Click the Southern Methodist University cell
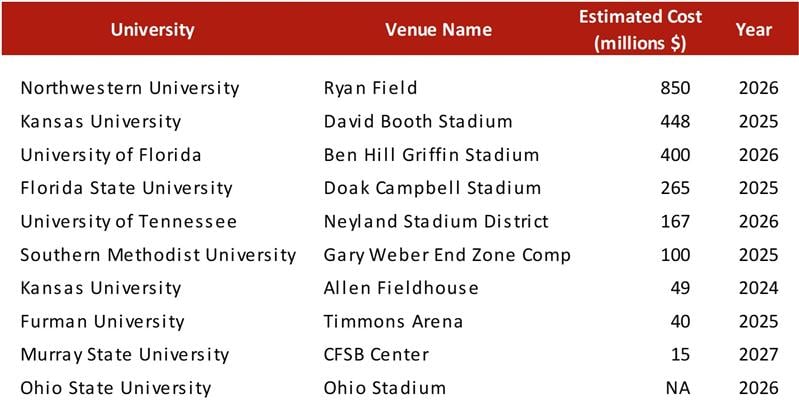Image resolution: width=799 pixels, height=402 pixels. click(x=158, y=255)
